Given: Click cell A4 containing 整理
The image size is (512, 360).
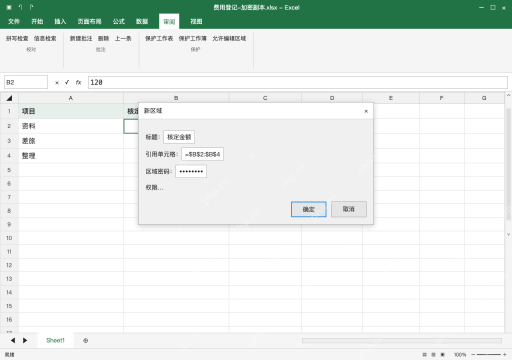Looking at the screenshot, I should point(71,156).
